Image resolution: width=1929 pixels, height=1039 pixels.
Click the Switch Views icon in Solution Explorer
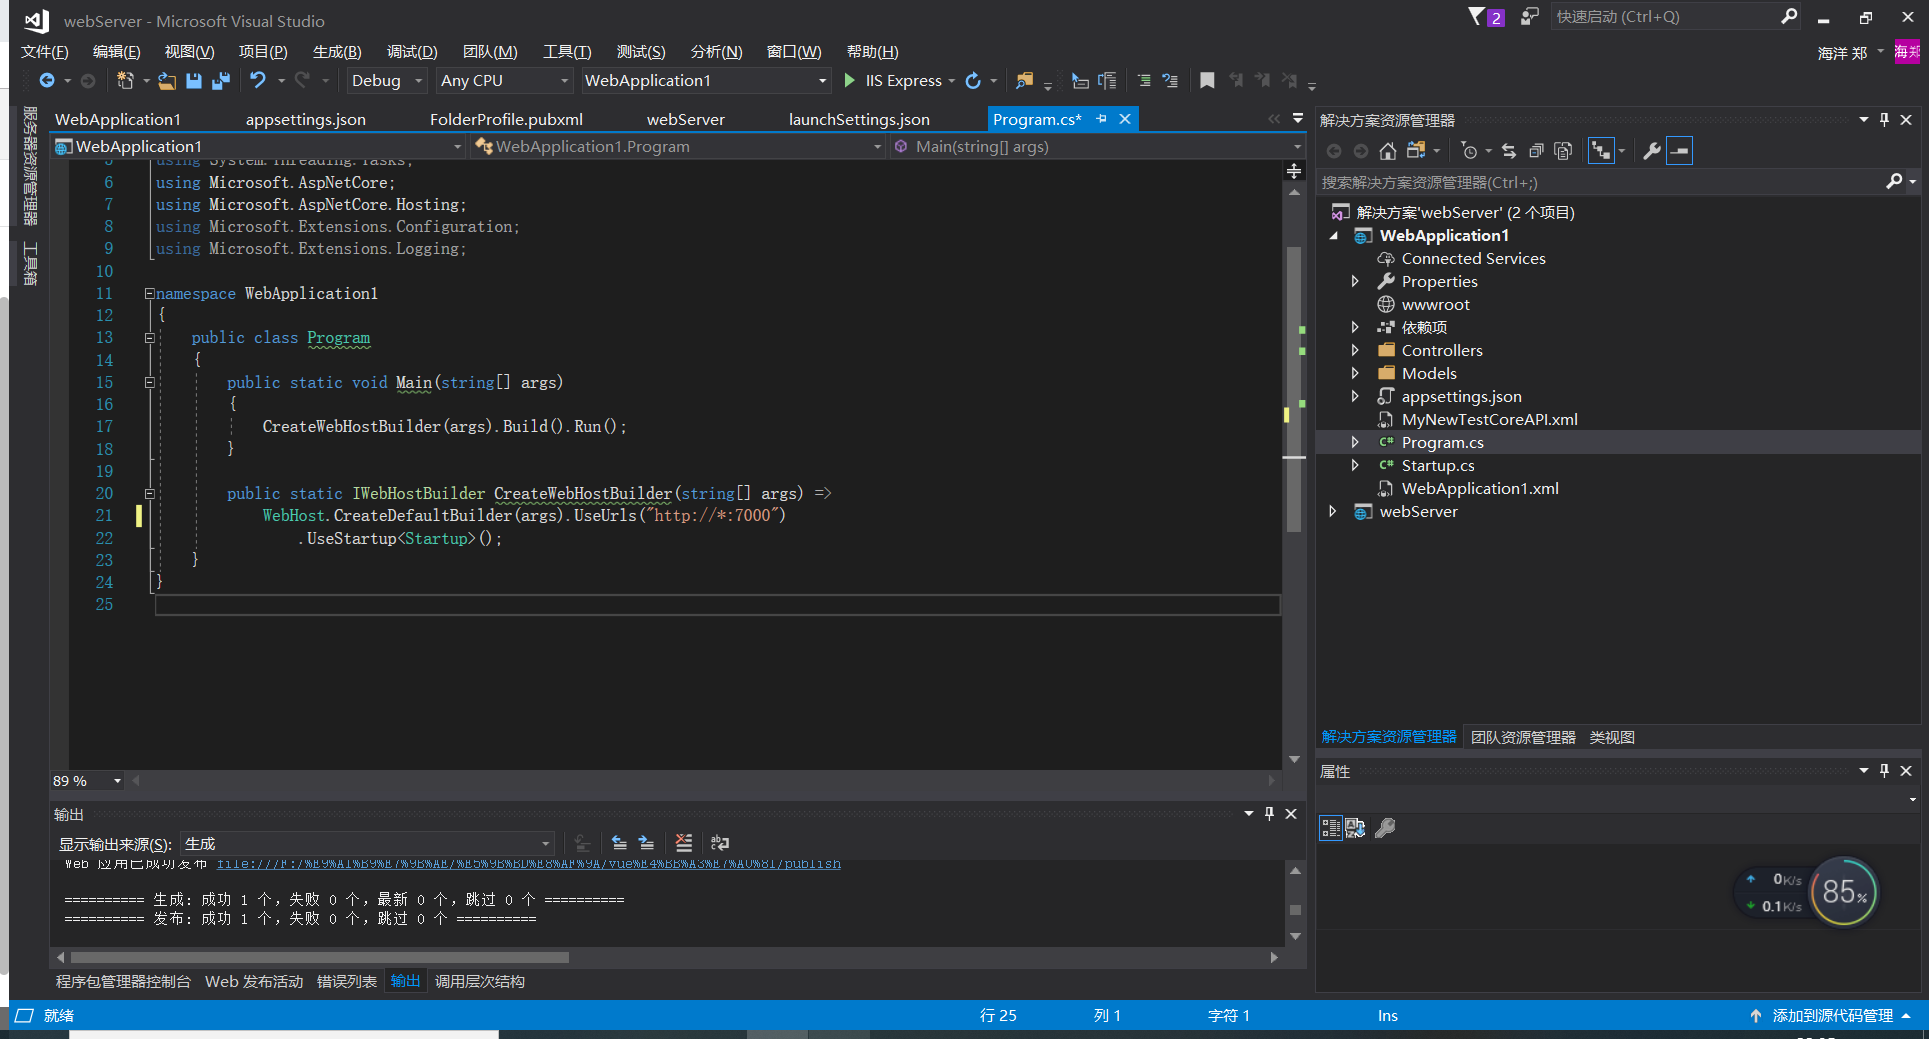(x=1416, y=151)
